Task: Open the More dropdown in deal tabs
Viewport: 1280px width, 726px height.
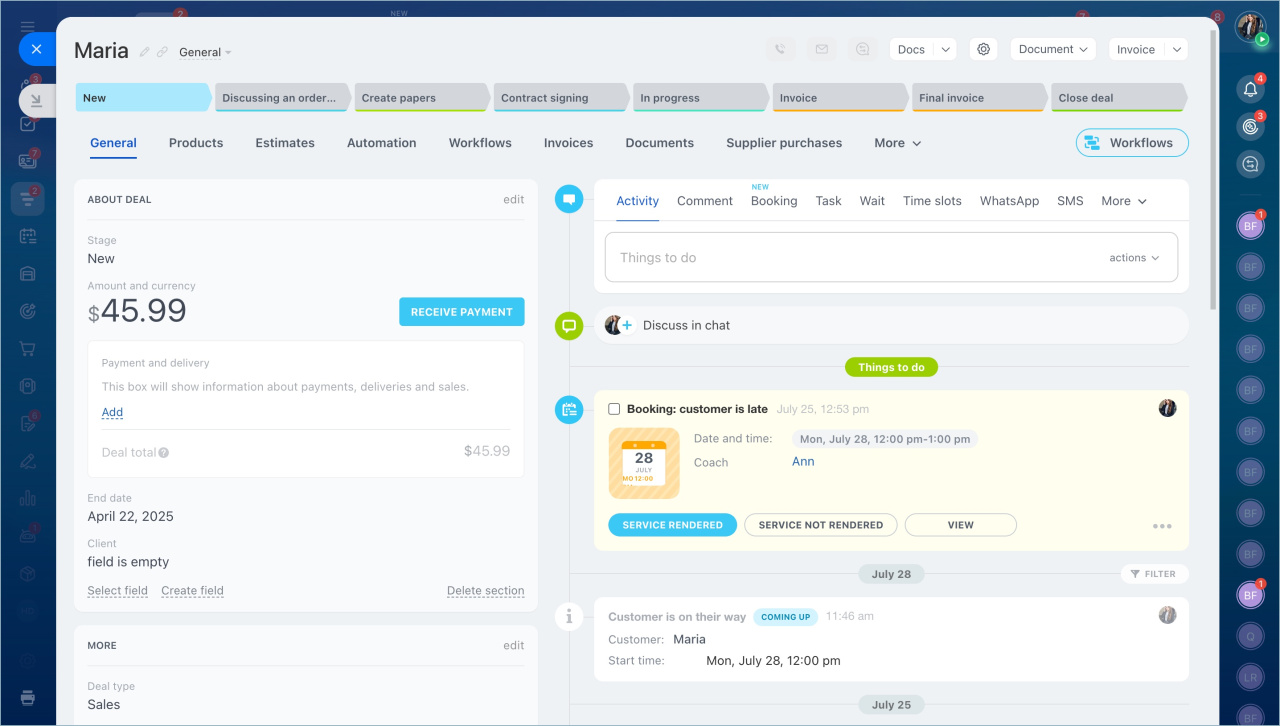Action: [x=897, y=143]
